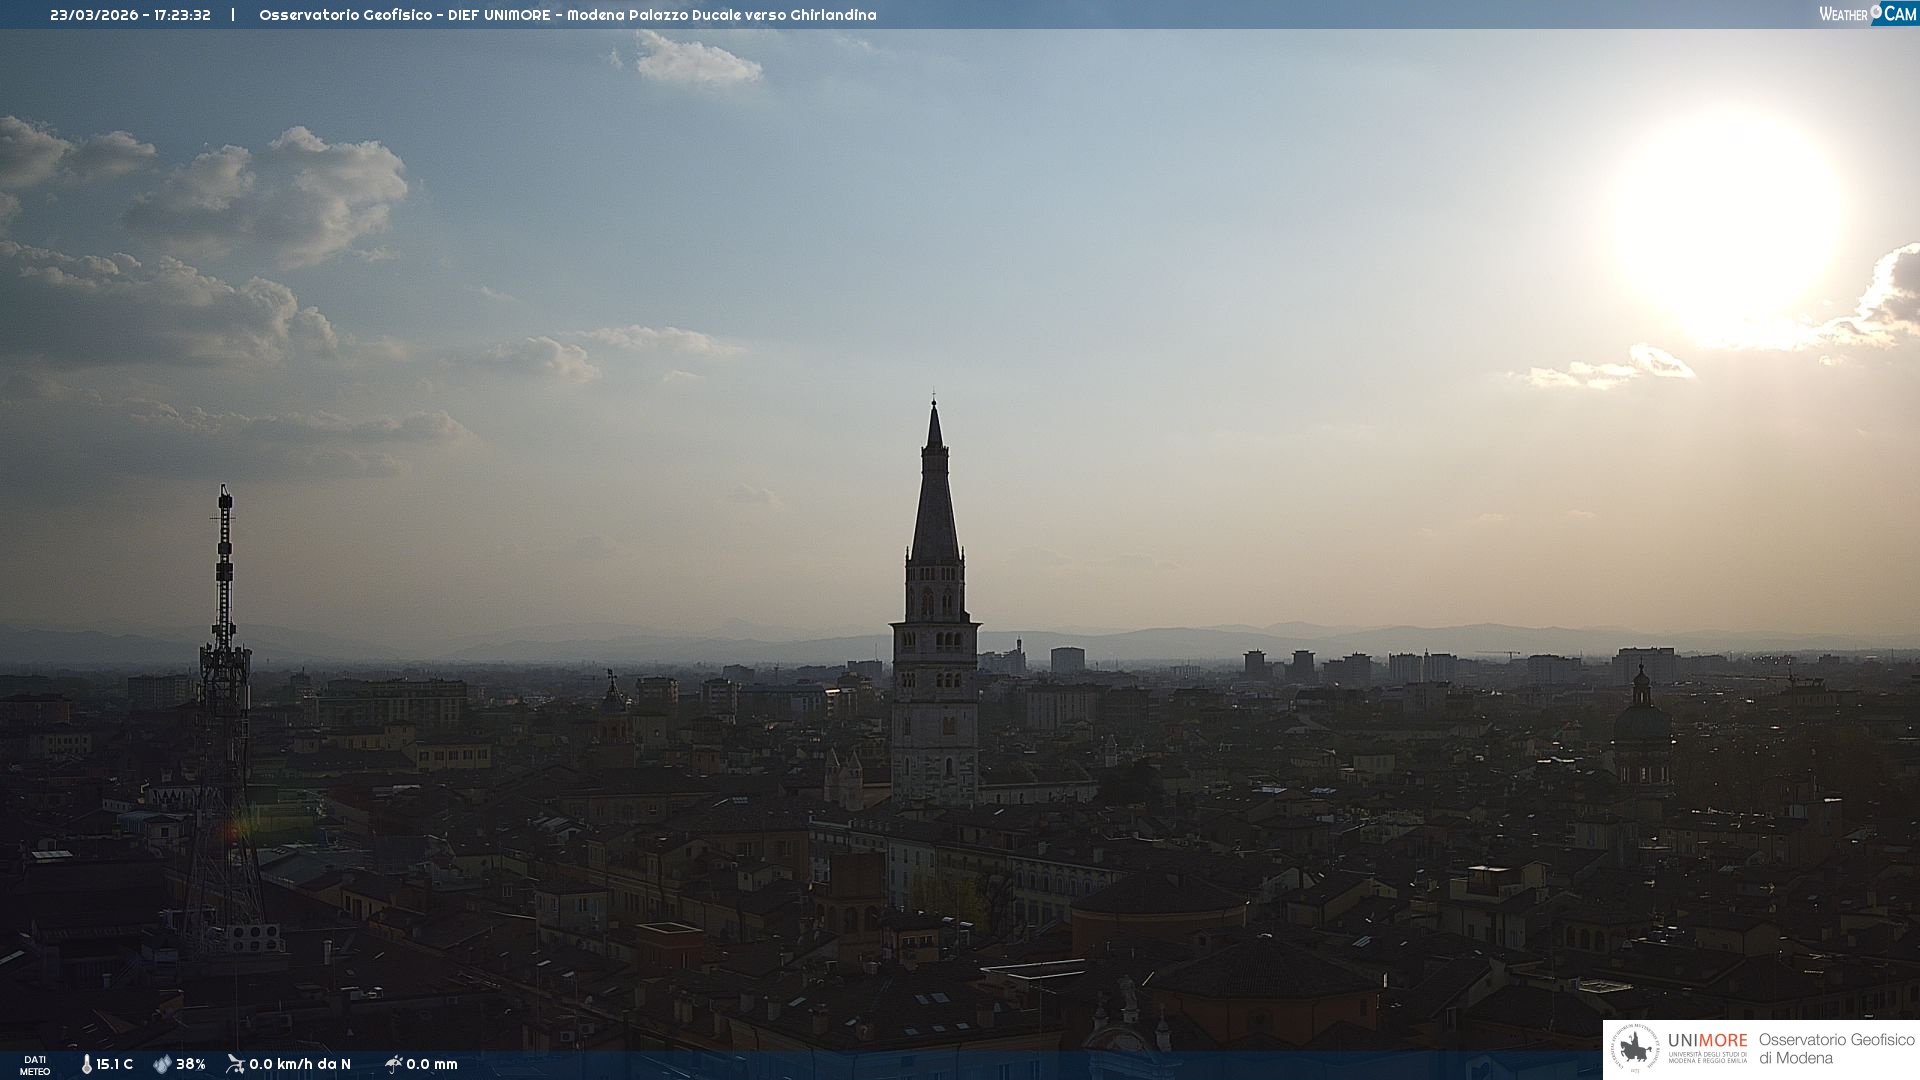Click the UNIMORE university name text
This screenshot has width=1920, height=1080.
pyautogui.click(x=1707, y=1041)
